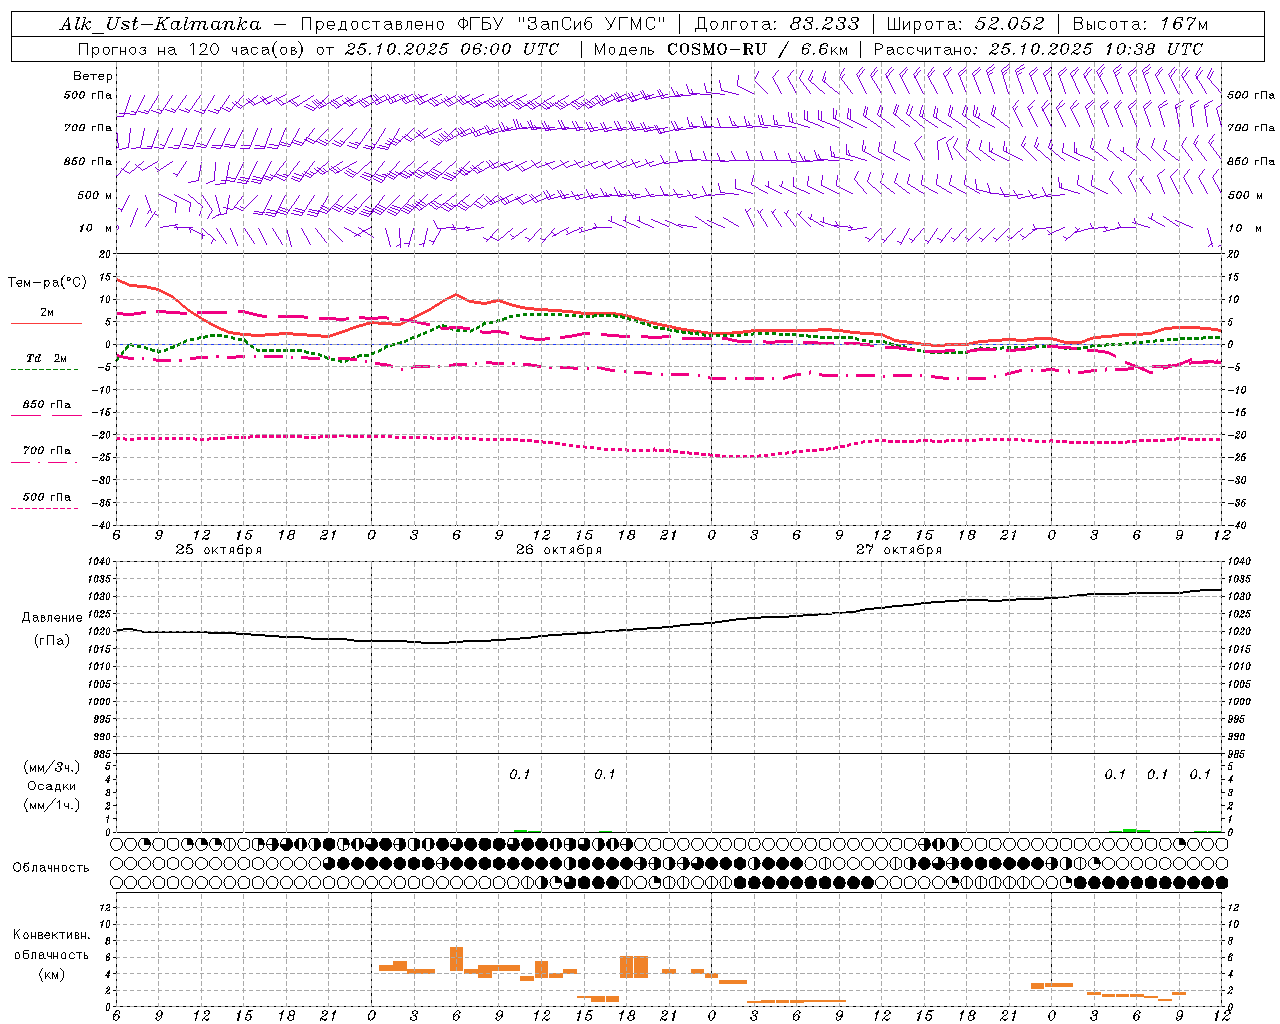1280x1024 pixels.
Task: Click "Прогноз на 120 часа(ов)" header text
Action: [x=192, y=49]
